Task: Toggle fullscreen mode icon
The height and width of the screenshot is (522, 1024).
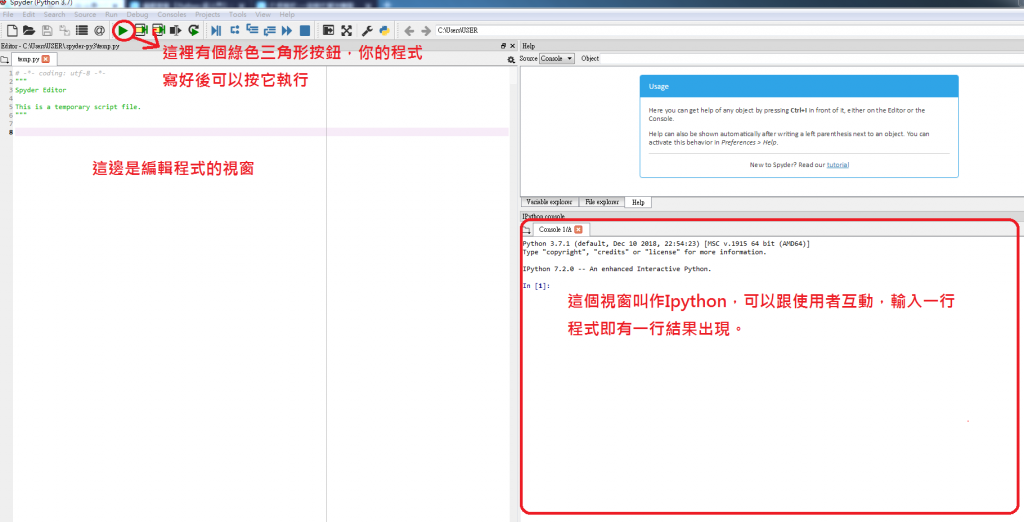Action: pyautogui.click(x=346, y=30)
